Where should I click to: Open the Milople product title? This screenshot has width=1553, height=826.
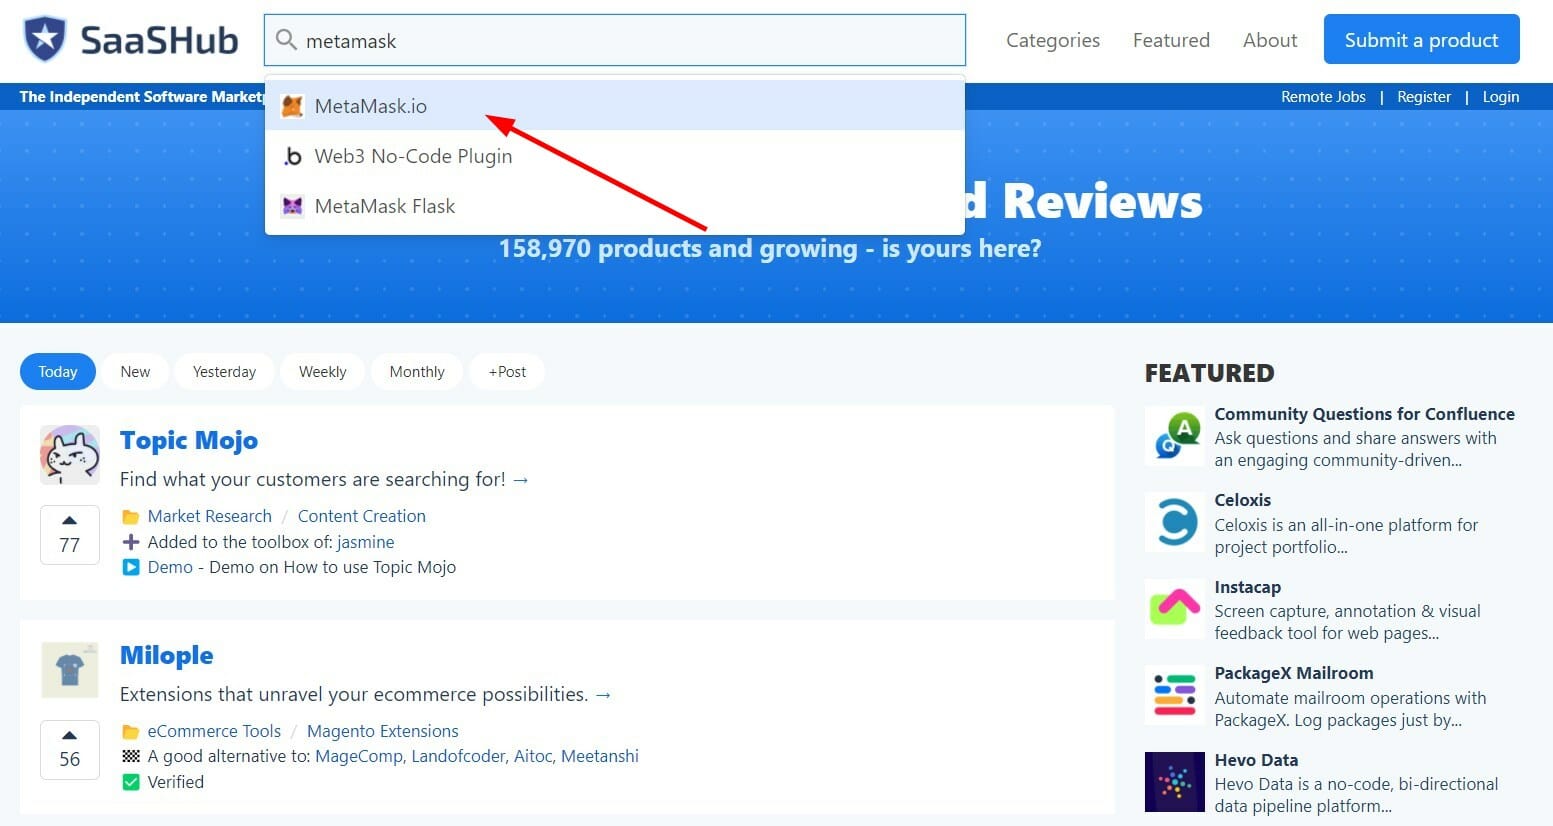[167, 656]
